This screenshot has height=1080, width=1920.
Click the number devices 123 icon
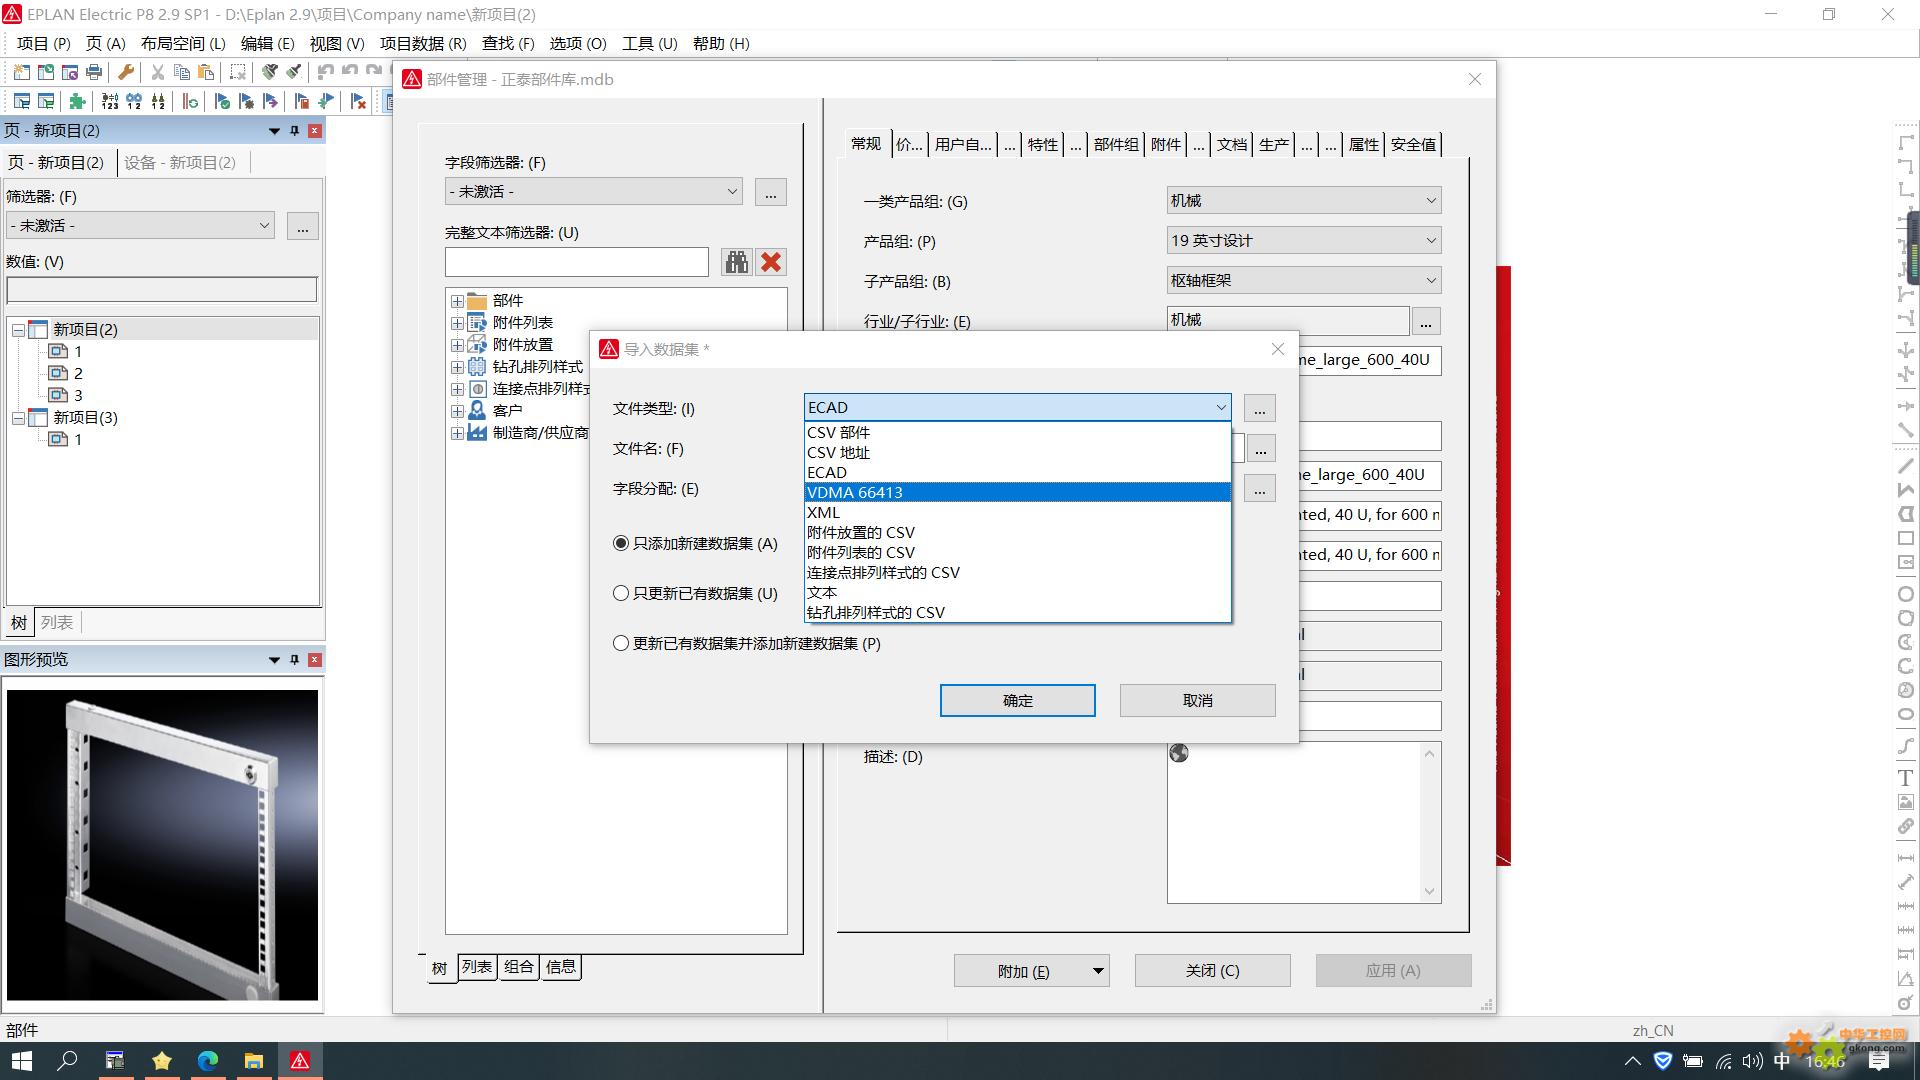(x=110, y=101)
